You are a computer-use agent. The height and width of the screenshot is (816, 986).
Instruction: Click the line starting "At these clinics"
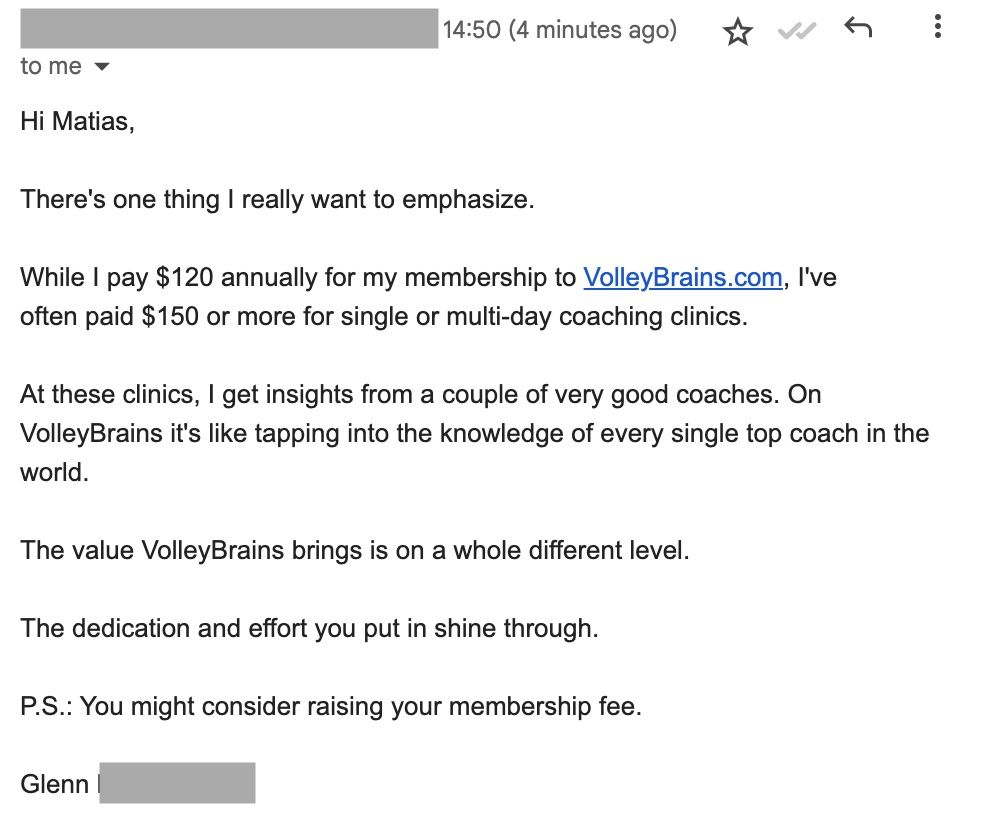pos(421,394)
